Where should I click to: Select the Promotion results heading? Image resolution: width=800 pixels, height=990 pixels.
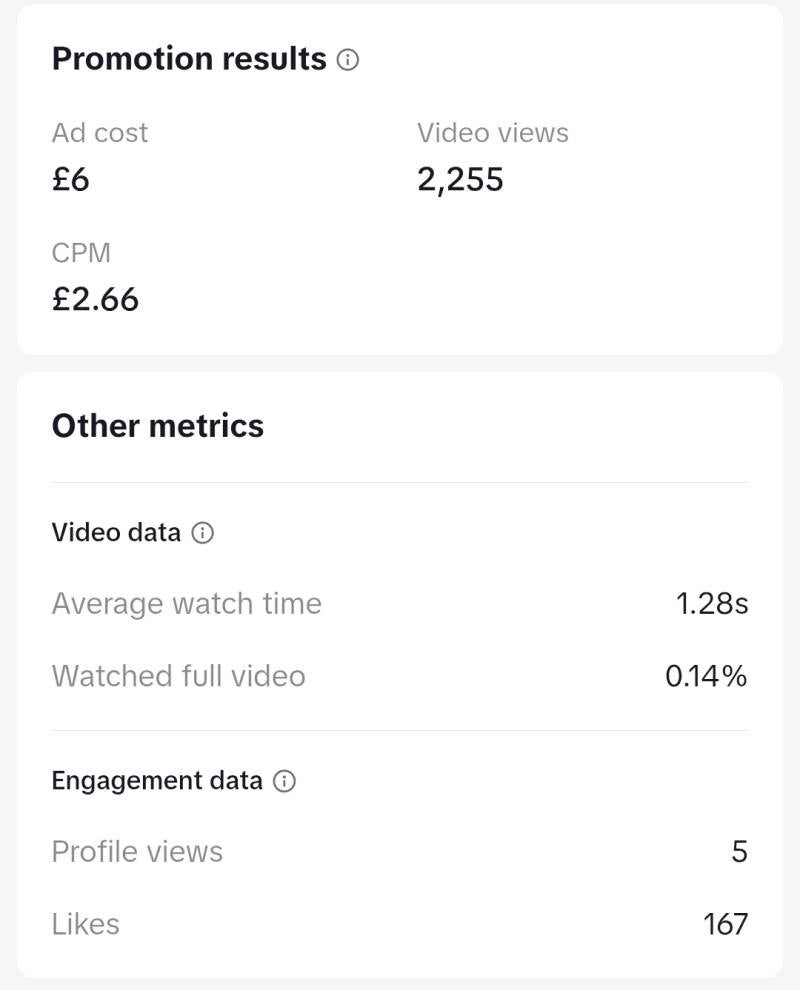point(189,59)
